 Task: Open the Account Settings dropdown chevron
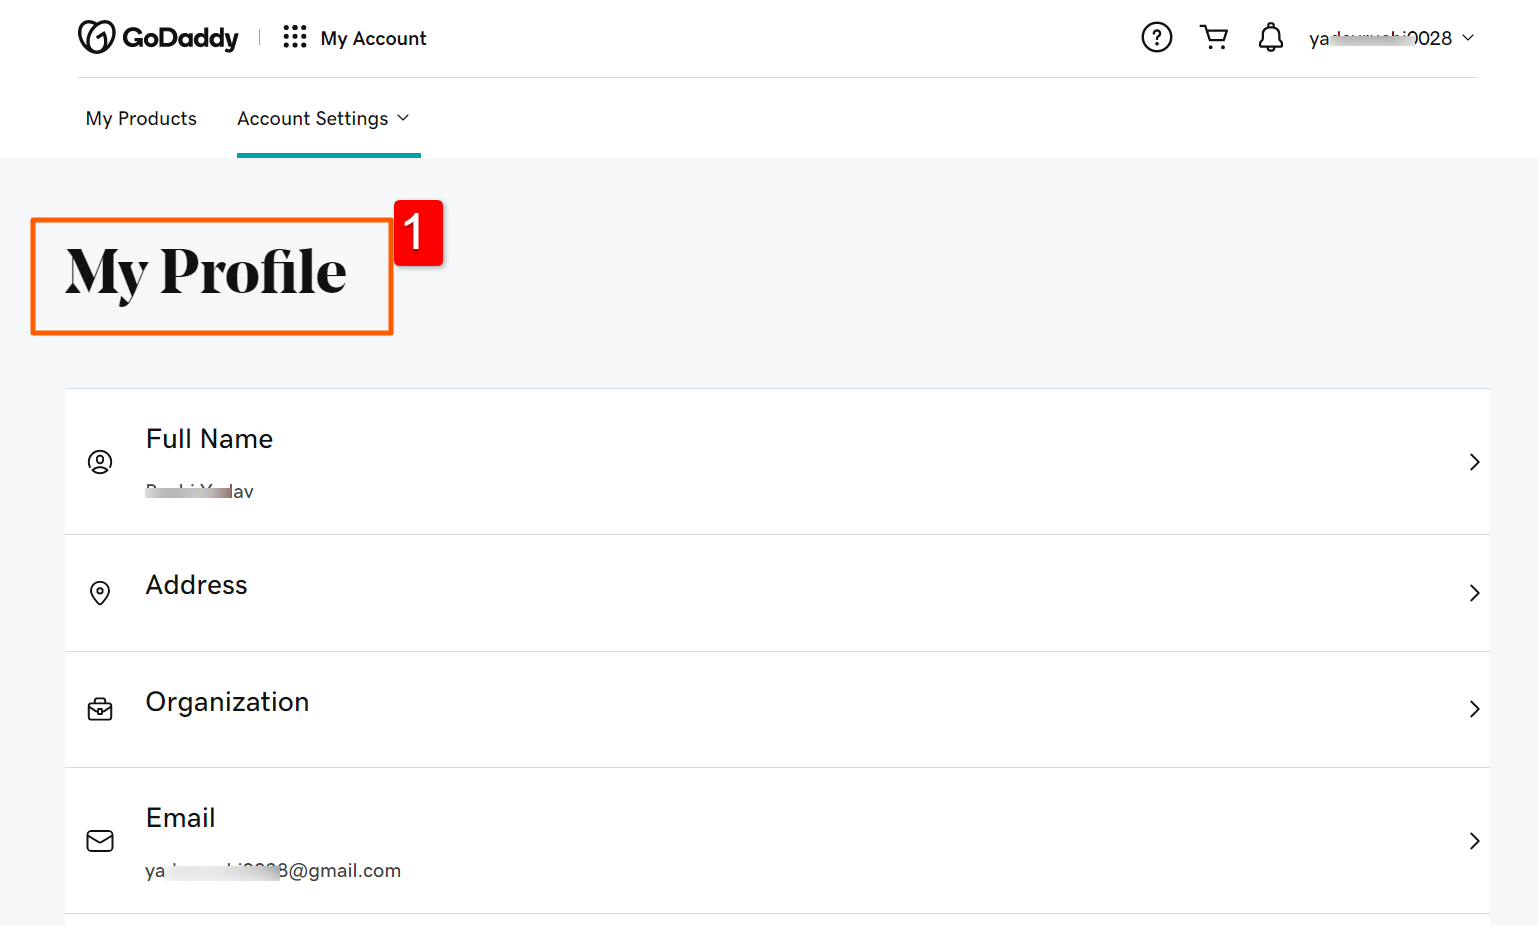[404, 117]
